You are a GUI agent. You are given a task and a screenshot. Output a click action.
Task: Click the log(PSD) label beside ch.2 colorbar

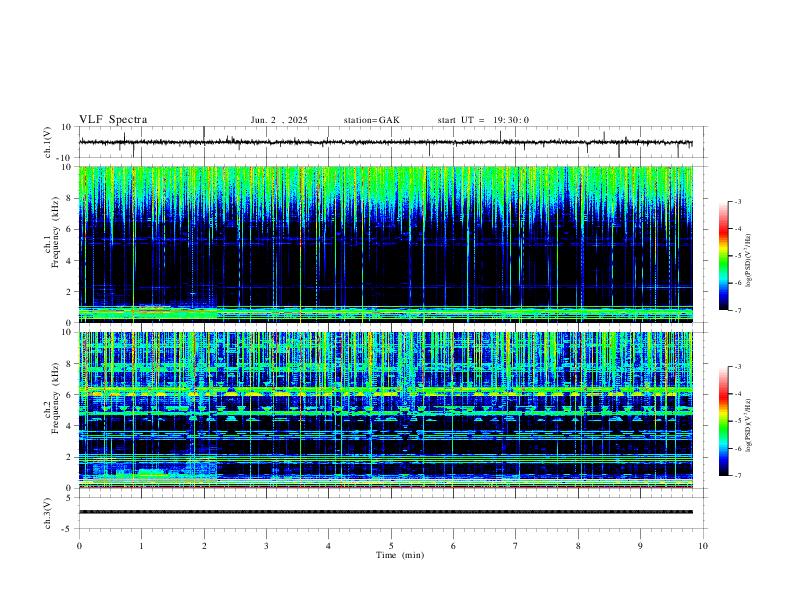point(749,425)
